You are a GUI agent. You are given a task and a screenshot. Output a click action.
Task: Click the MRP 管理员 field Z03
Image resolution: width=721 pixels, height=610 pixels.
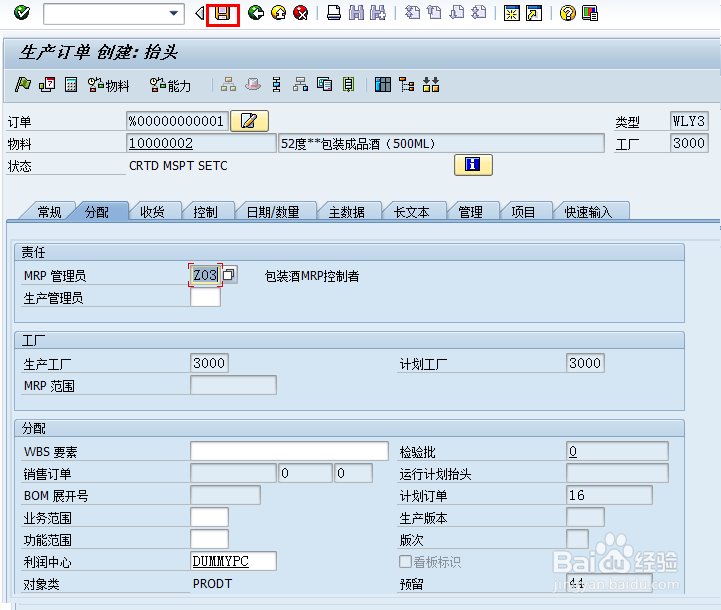tap(205, 275)
